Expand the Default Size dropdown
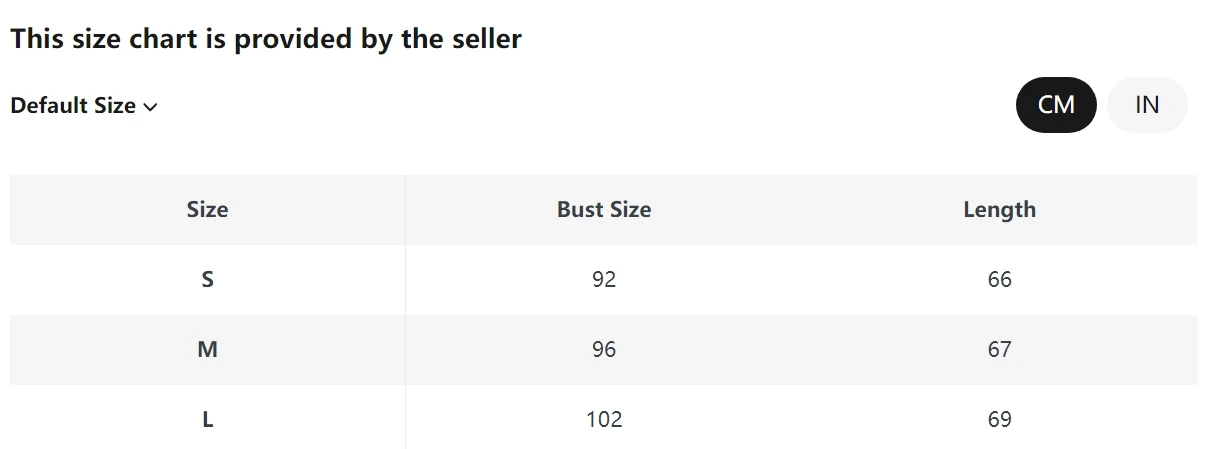Screen dimensions: 1213x449 tap(84, 106)
